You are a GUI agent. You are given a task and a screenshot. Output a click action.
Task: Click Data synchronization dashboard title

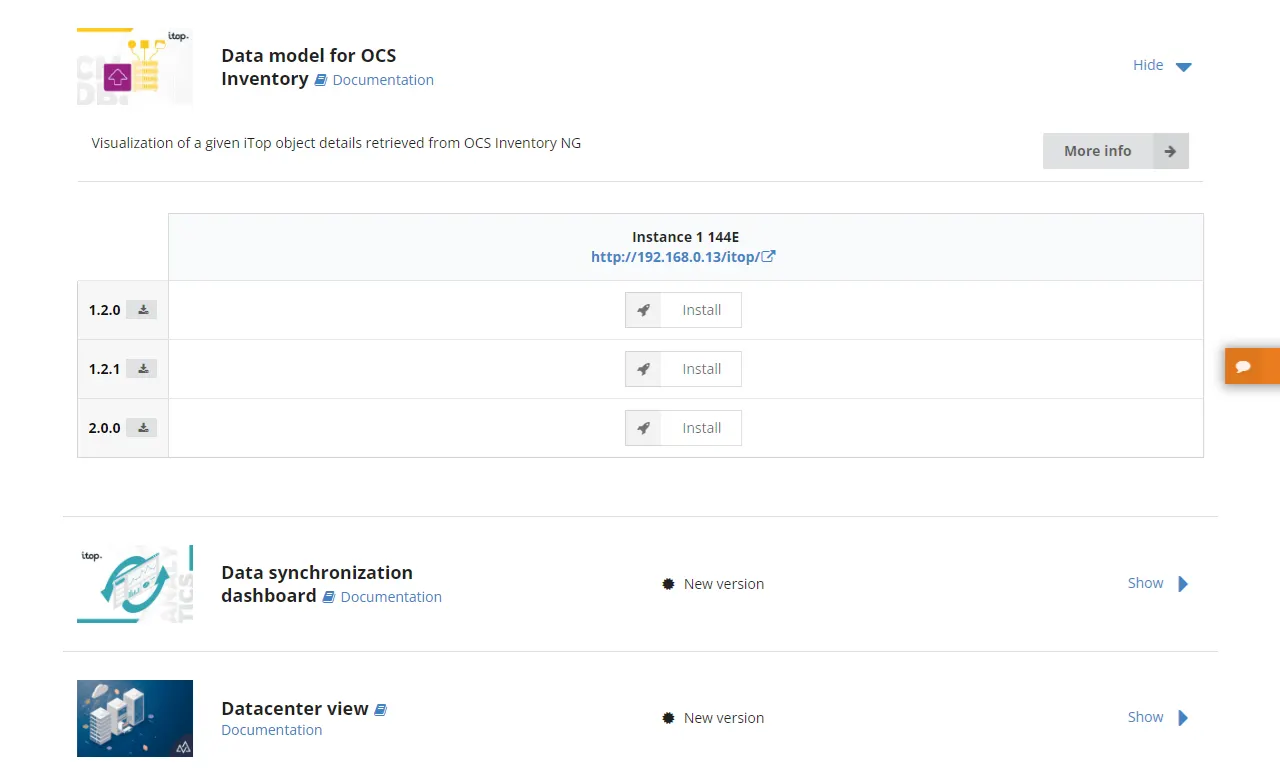pyautogui.click(x=317, y=584)
